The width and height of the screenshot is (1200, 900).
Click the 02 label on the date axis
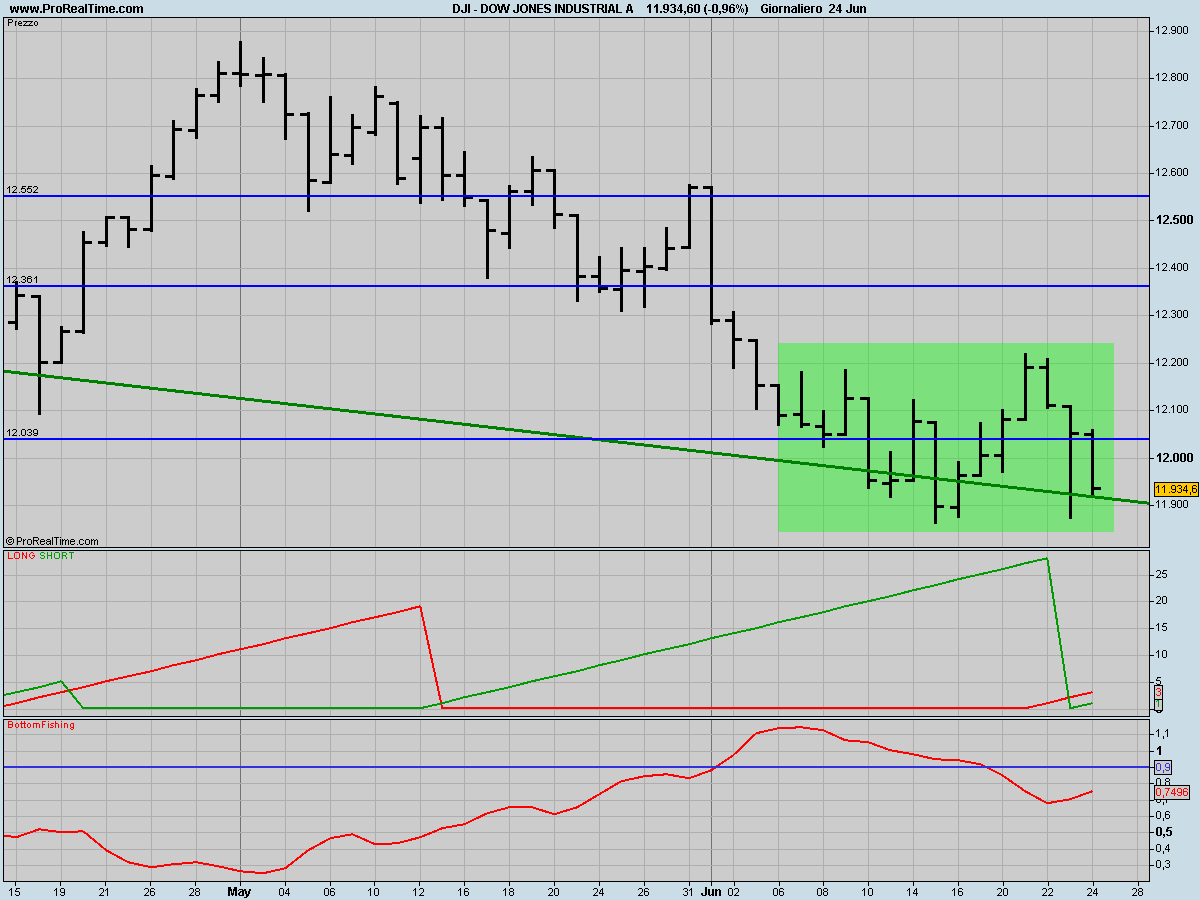click(734, 890)
